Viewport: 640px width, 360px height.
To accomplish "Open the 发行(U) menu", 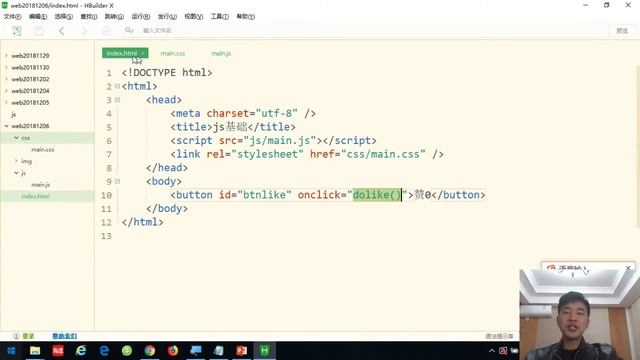I will click(167, 17).
